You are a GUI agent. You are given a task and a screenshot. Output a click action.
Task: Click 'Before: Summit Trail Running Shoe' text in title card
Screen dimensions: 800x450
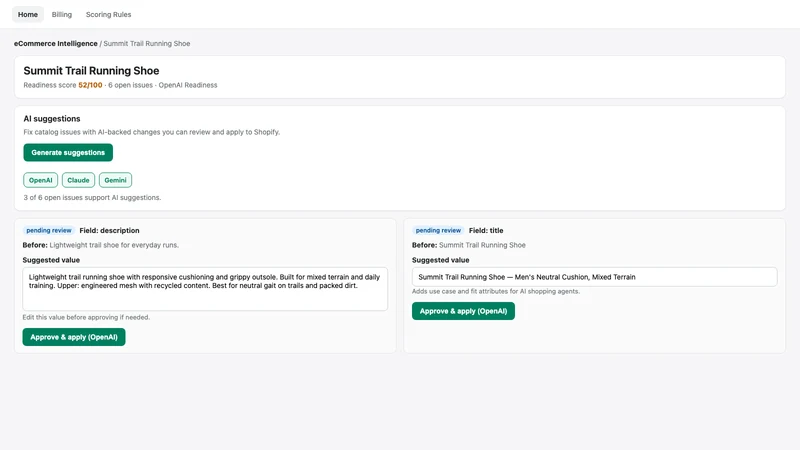coord(469,245)
